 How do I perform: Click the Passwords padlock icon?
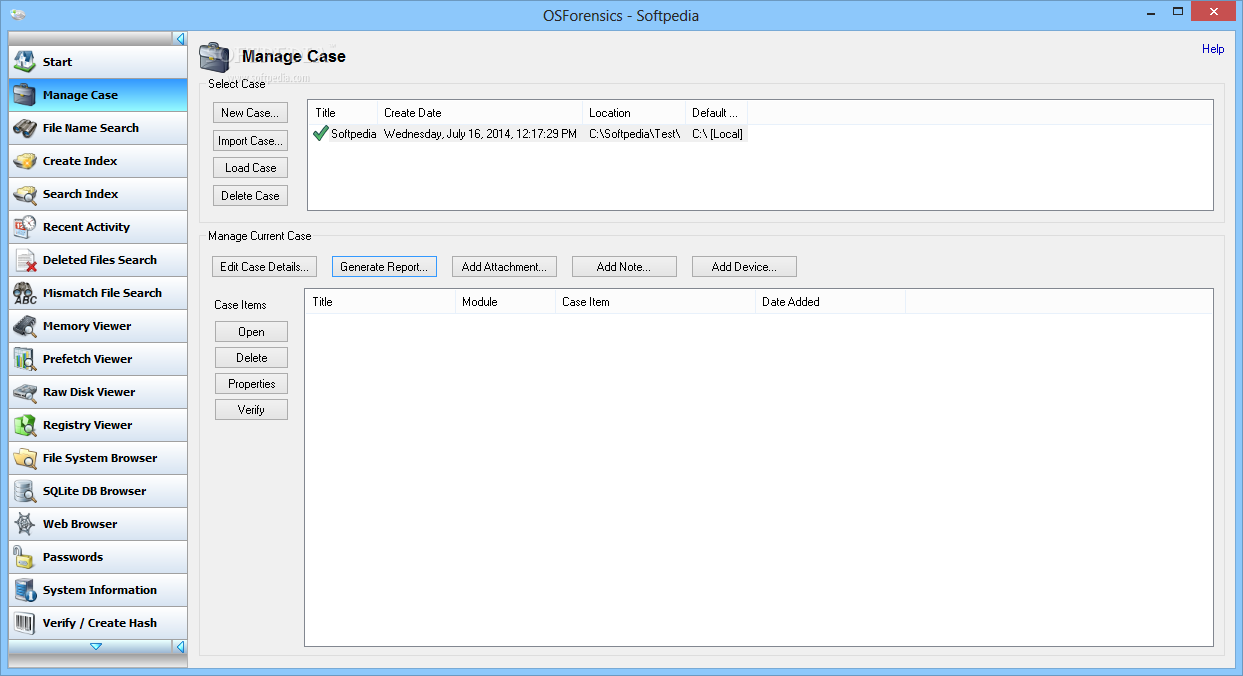(25, 557)
